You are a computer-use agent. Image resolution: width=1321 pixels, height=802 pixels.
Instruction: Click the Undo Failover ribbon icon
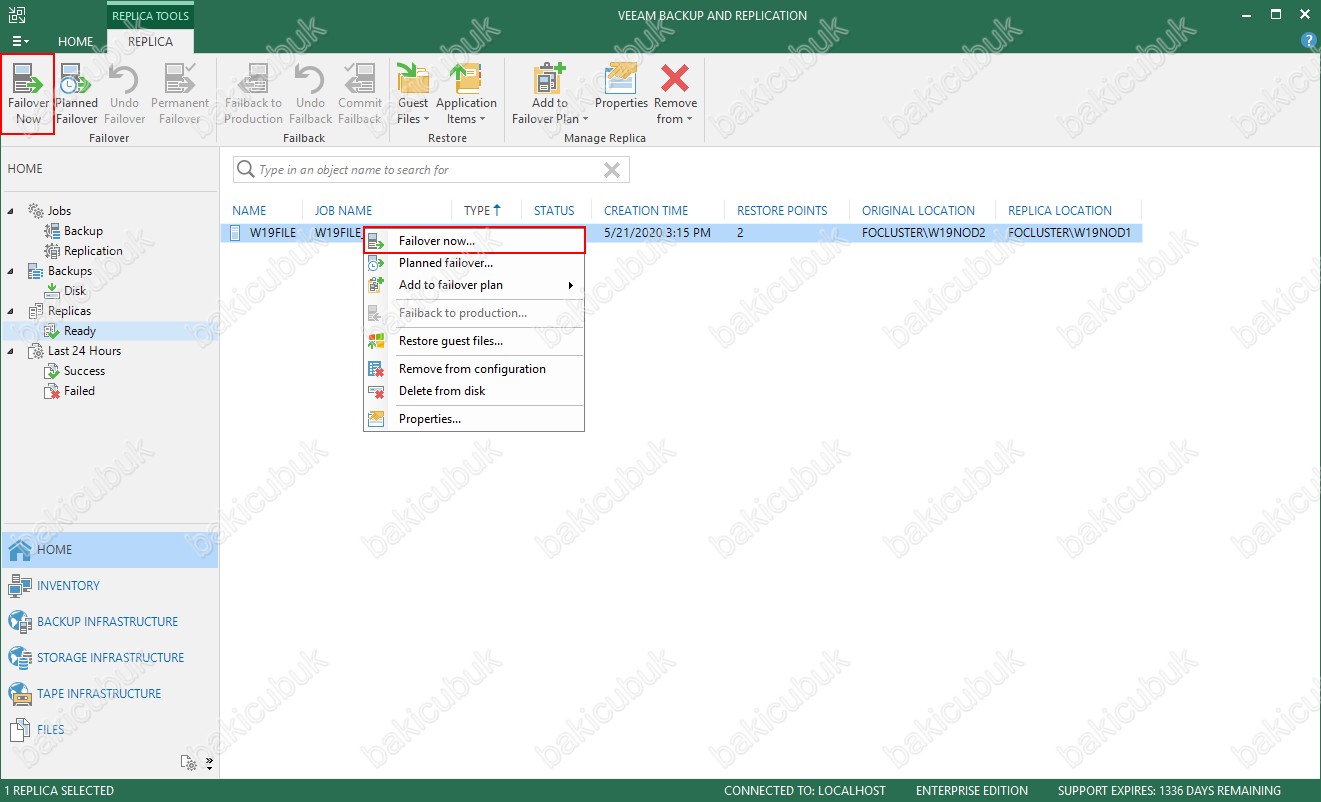pyautogui.click(x=125, y=94)
